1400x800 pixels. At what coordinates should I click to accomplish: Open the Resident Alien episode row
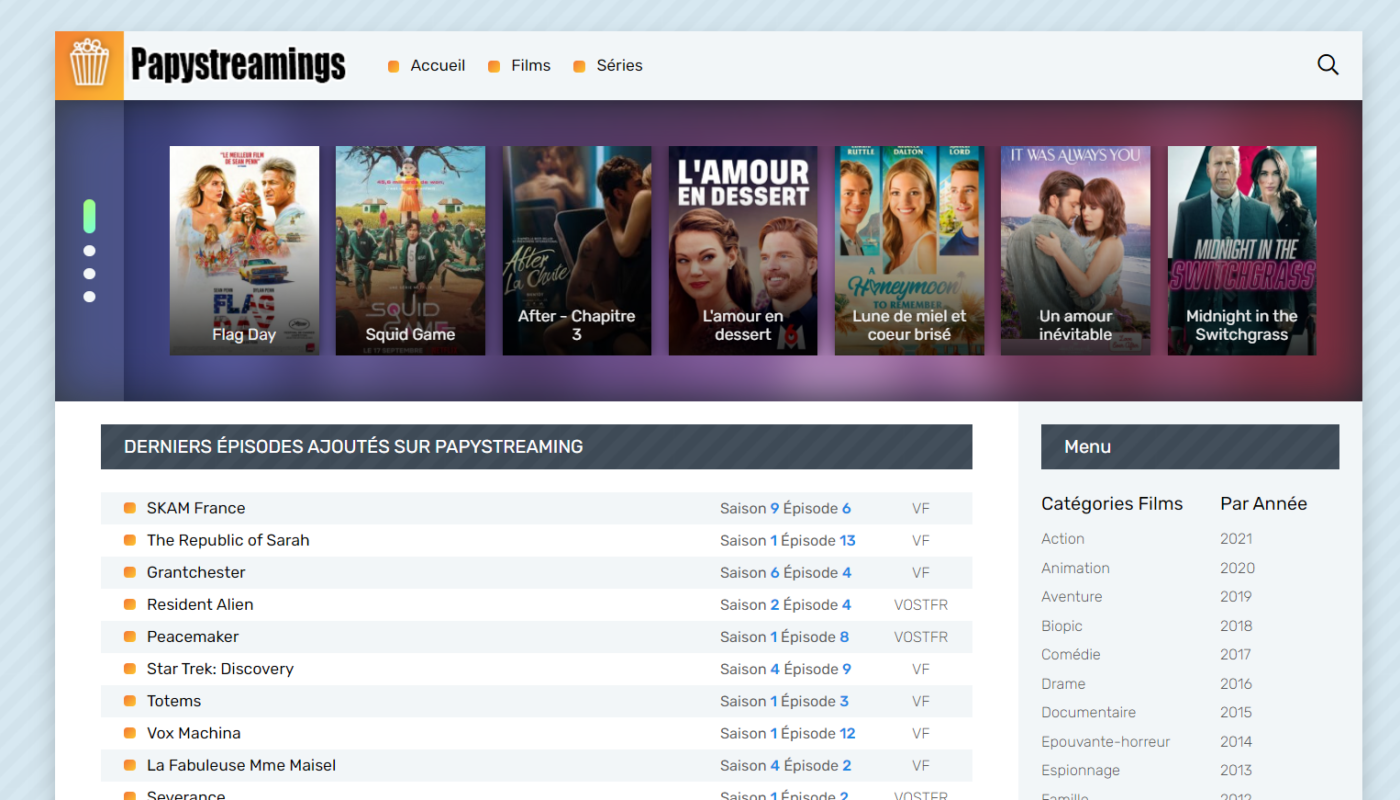[536, 604]
